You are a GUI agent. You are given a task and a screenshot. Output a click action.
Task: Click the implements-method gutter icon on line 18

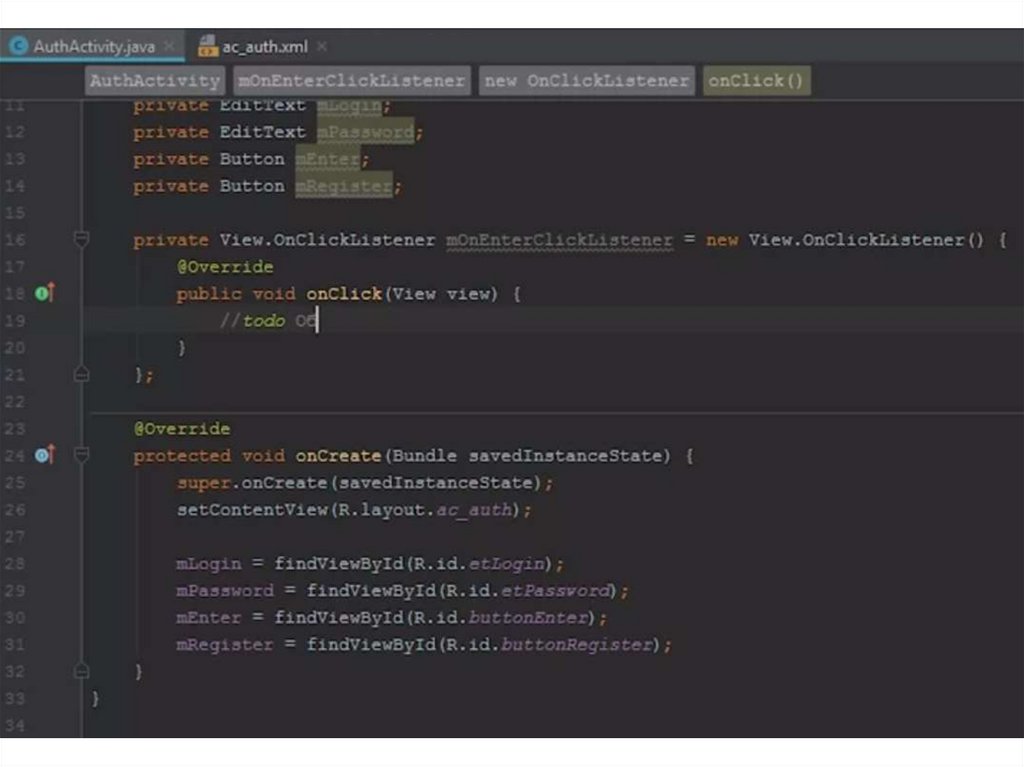click(44, 293)
